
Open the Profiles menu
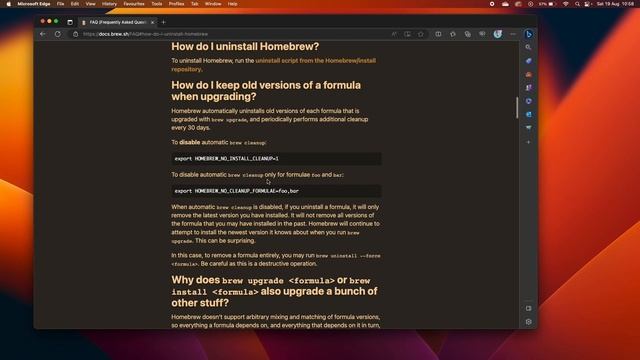(x=176, y=4)
